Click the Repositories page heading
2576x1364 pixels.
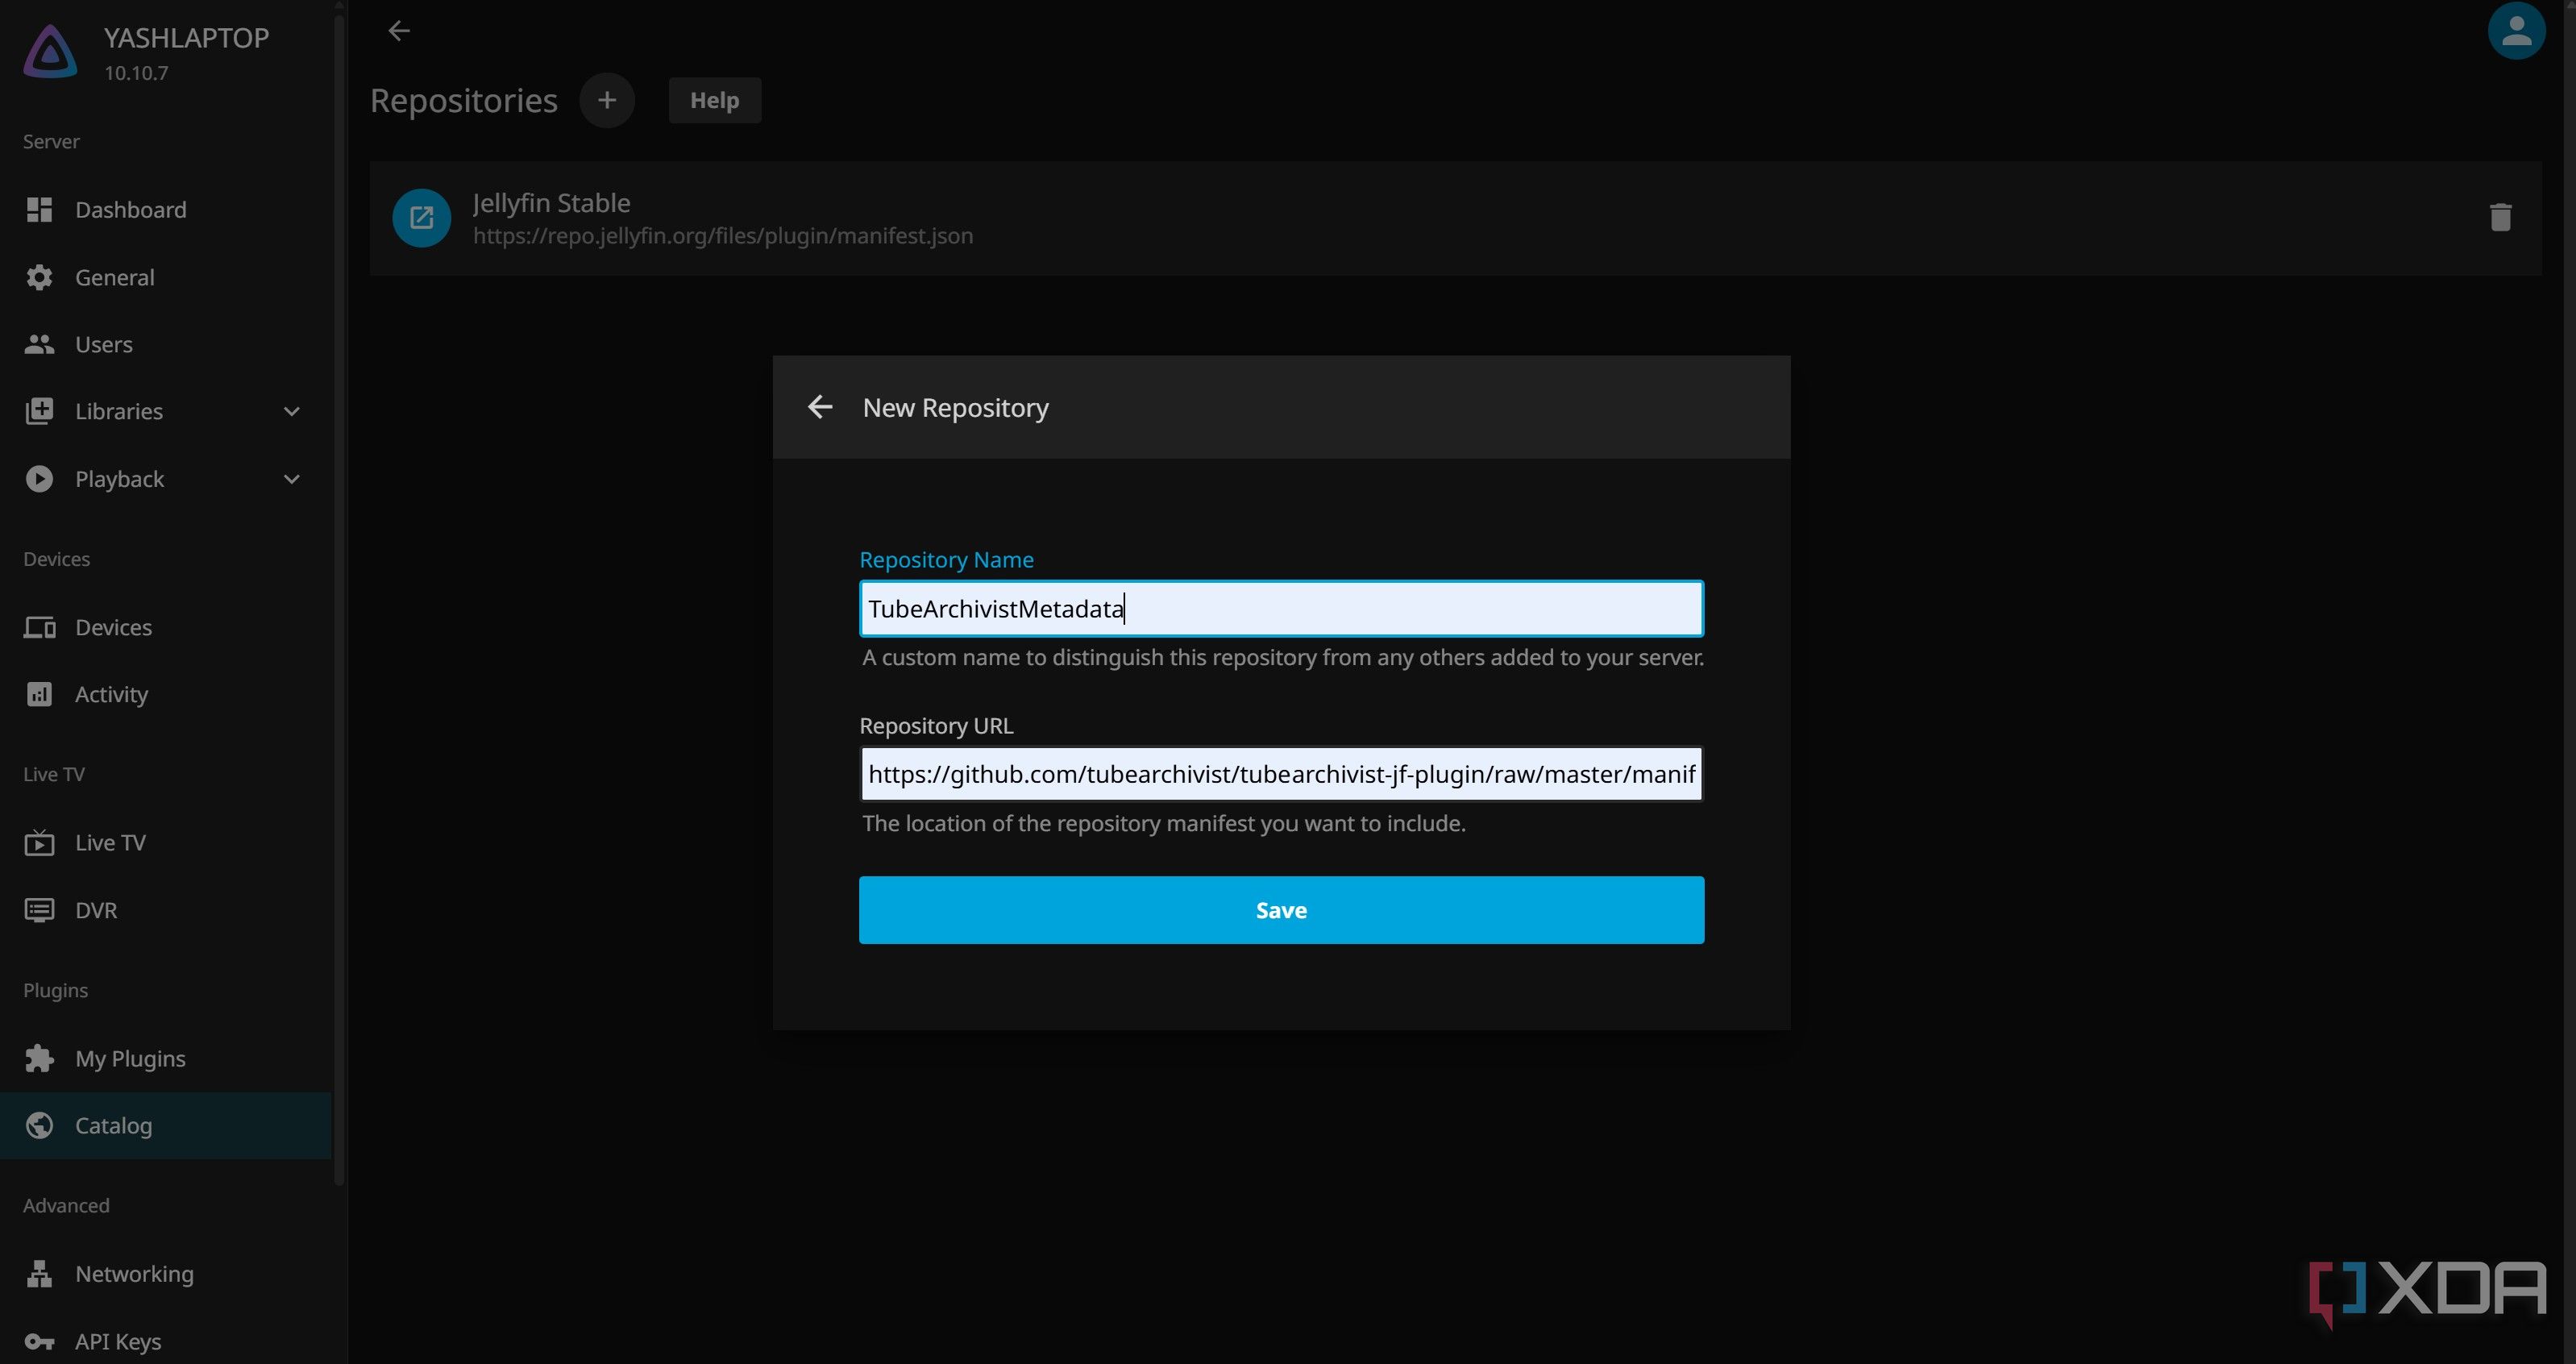(464, 100)
